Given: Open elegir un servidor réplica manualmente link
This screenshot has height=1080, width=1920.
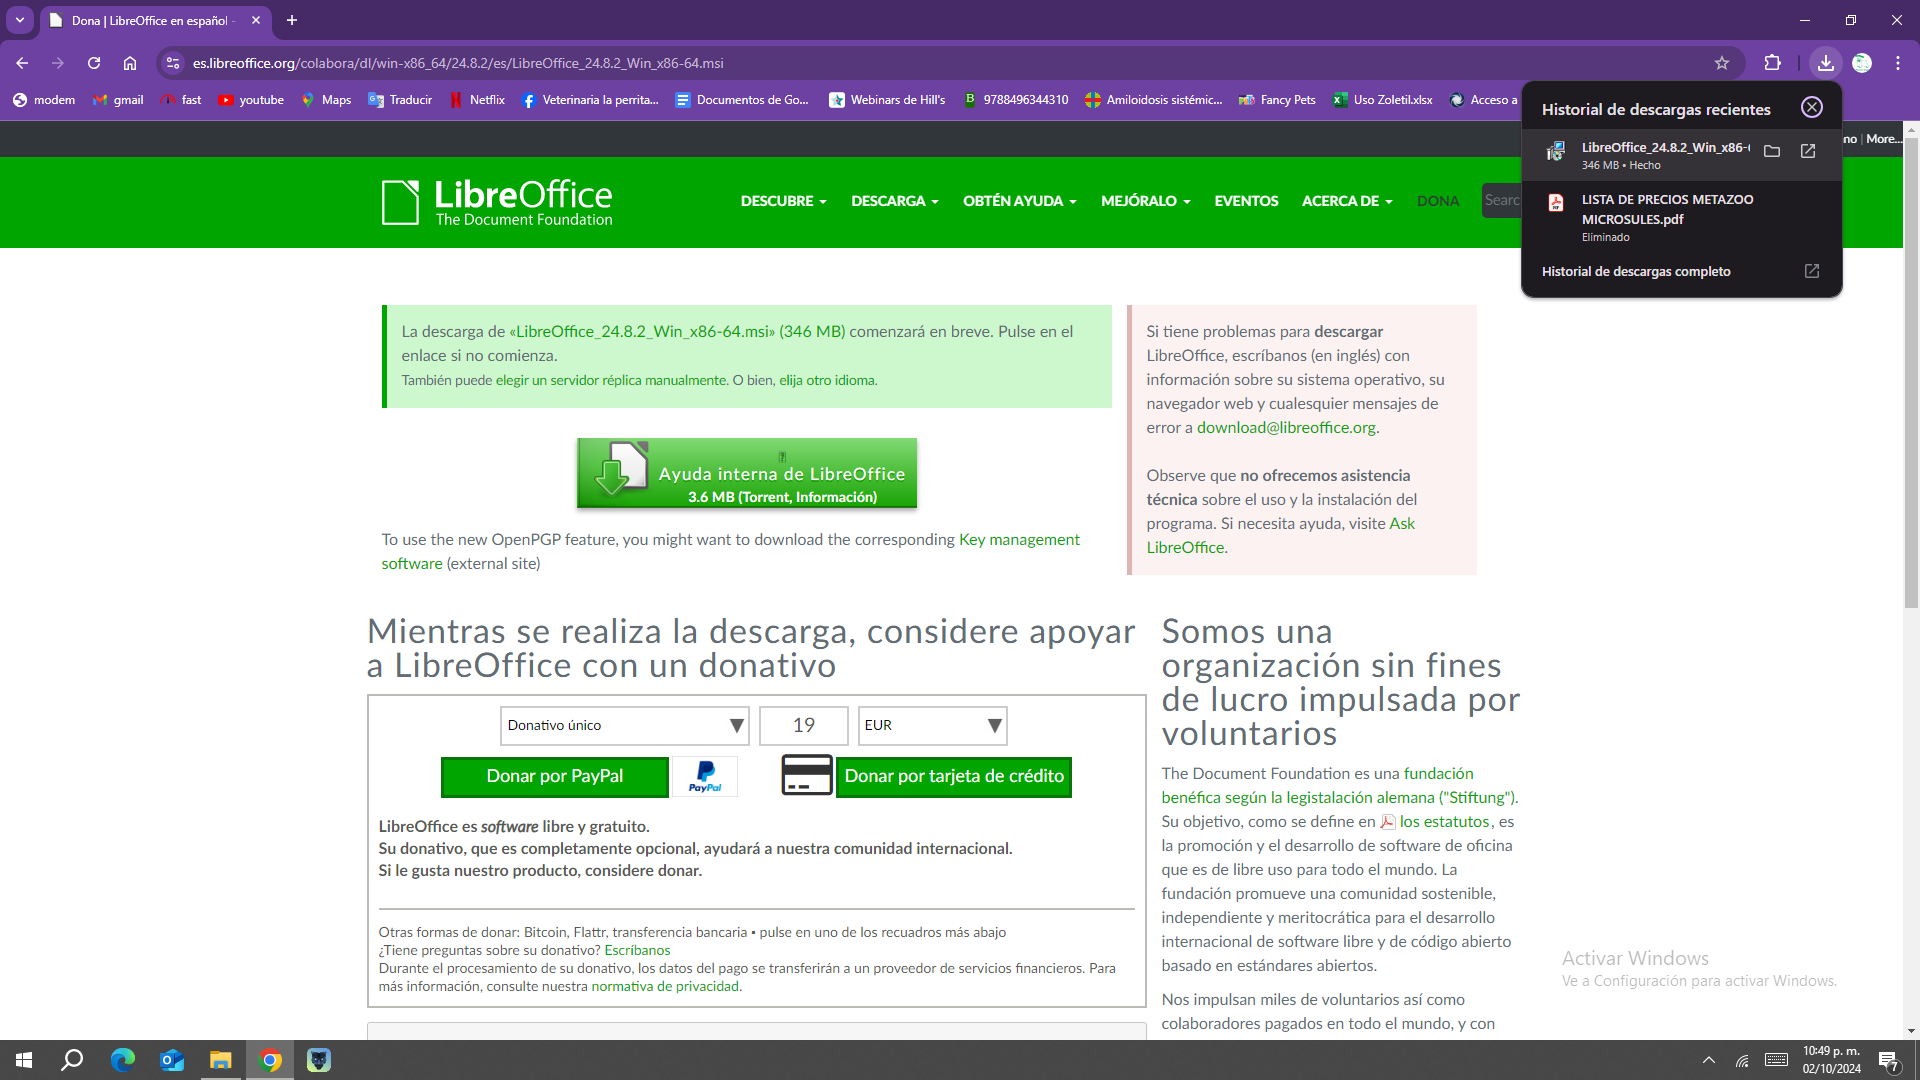Looking at the screenshot, I should coord(611,380).
